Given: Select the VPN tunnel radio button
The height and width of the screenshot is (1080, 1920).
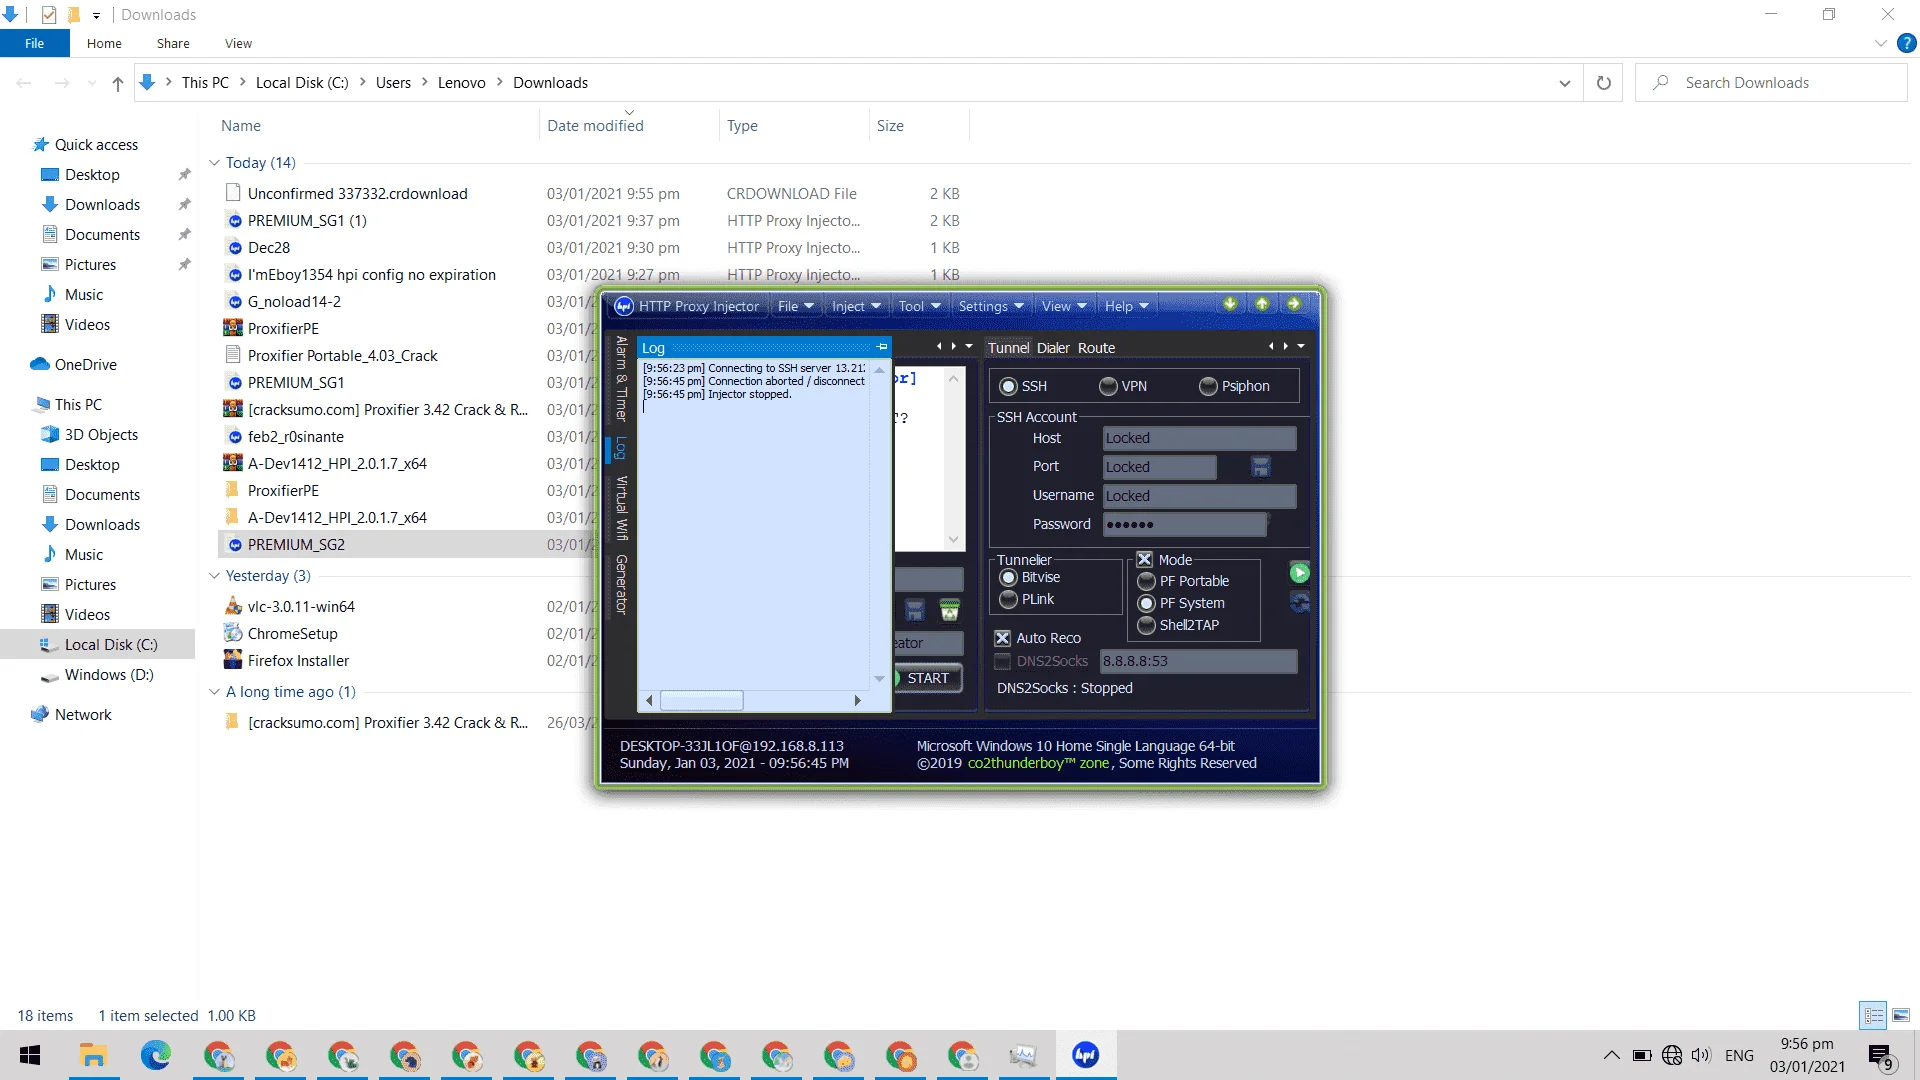Looking at the screenshot, I should click(1108, 387).
